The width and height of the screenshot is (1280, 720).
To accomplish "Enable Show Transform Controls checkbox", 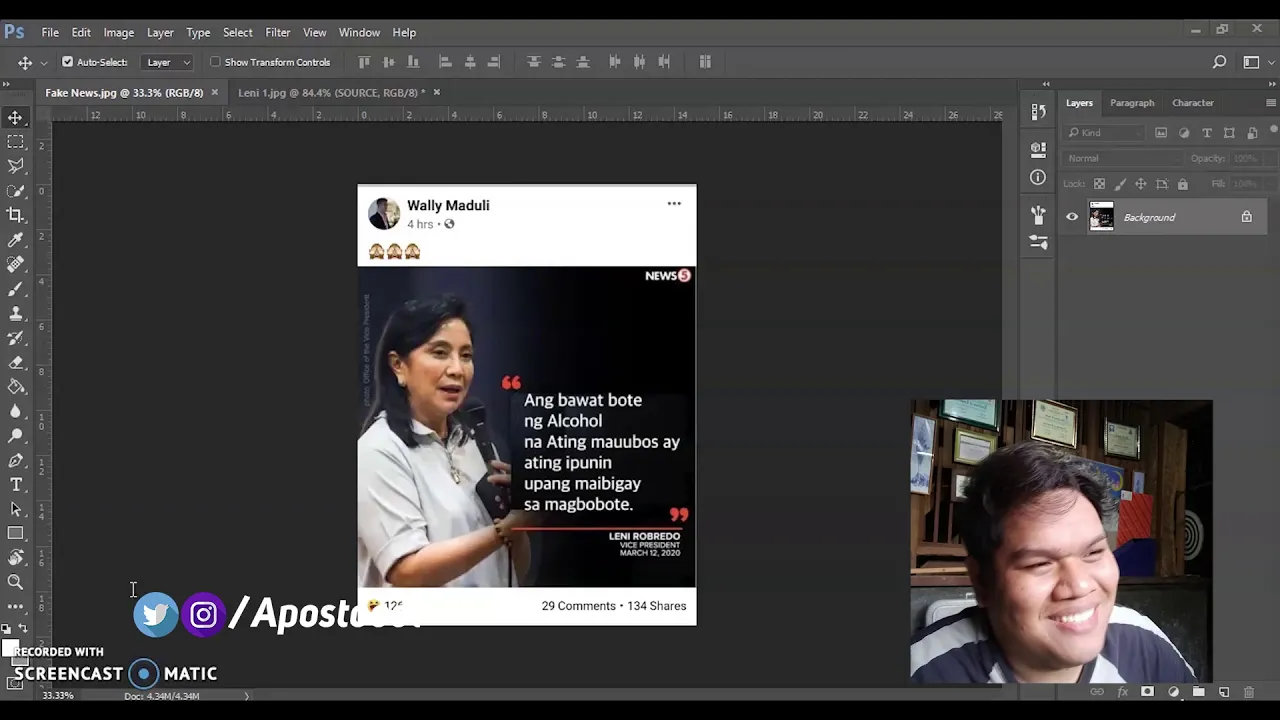I will (x=215, y=62).
